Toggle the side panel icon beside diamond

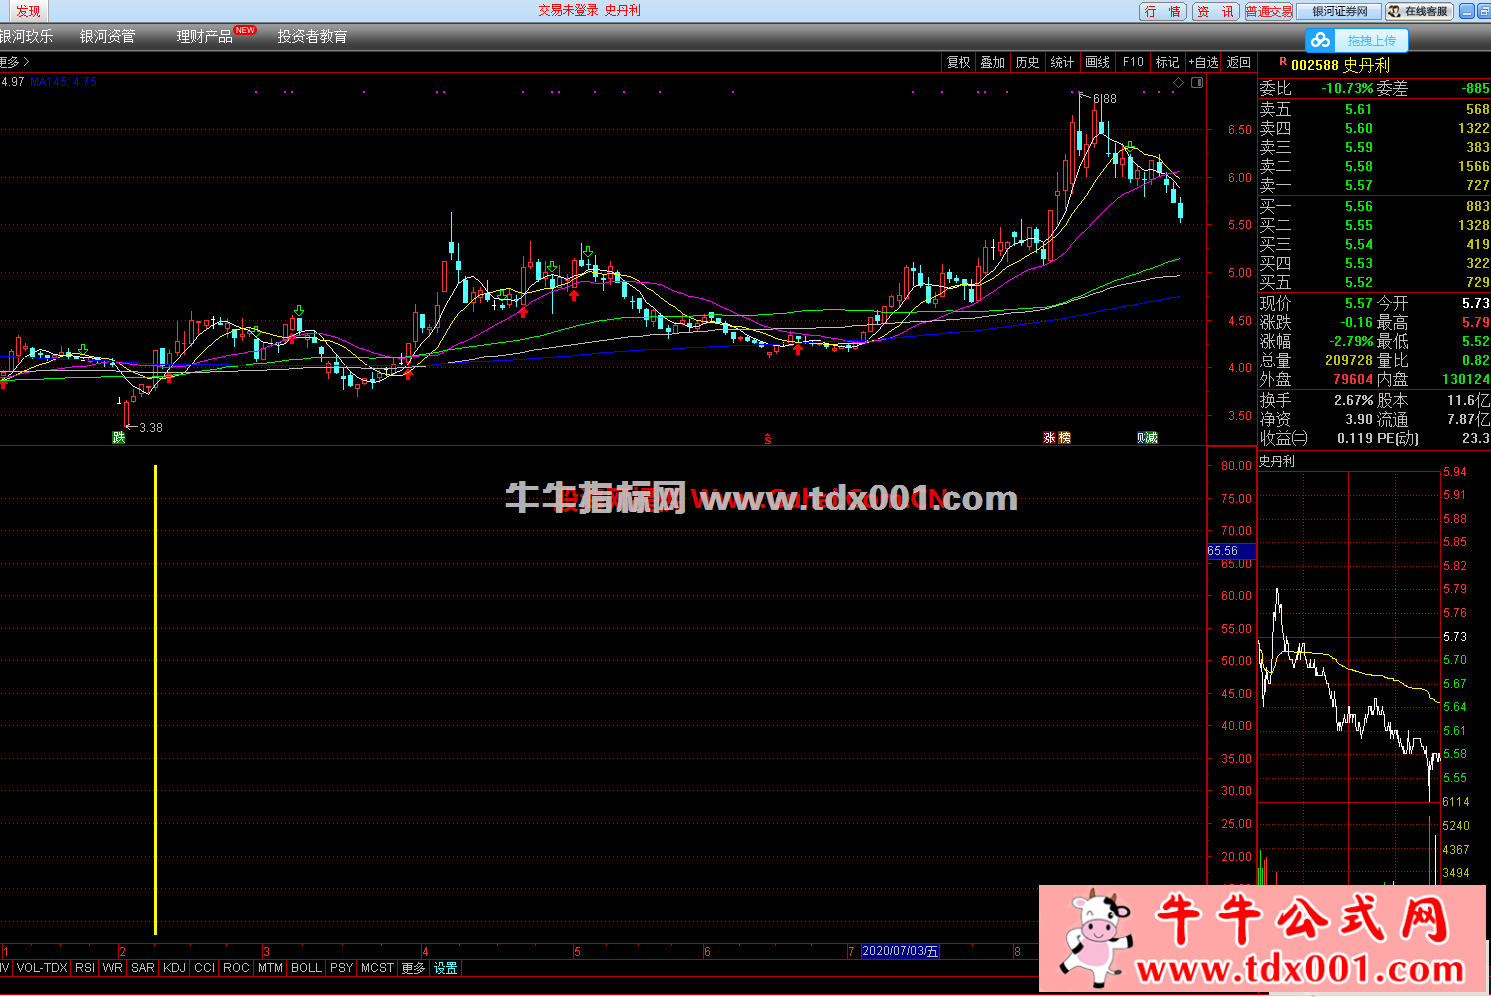1197,83
